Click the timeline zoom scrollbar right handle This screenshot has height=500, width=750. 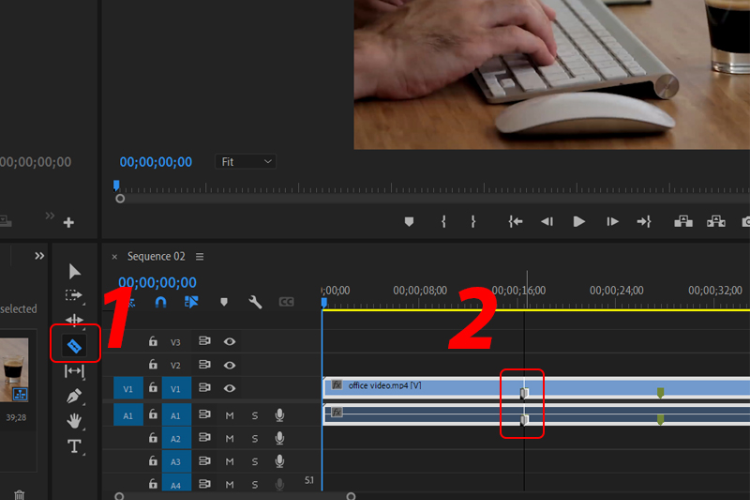pyautogui.click(x=351, y=496)
